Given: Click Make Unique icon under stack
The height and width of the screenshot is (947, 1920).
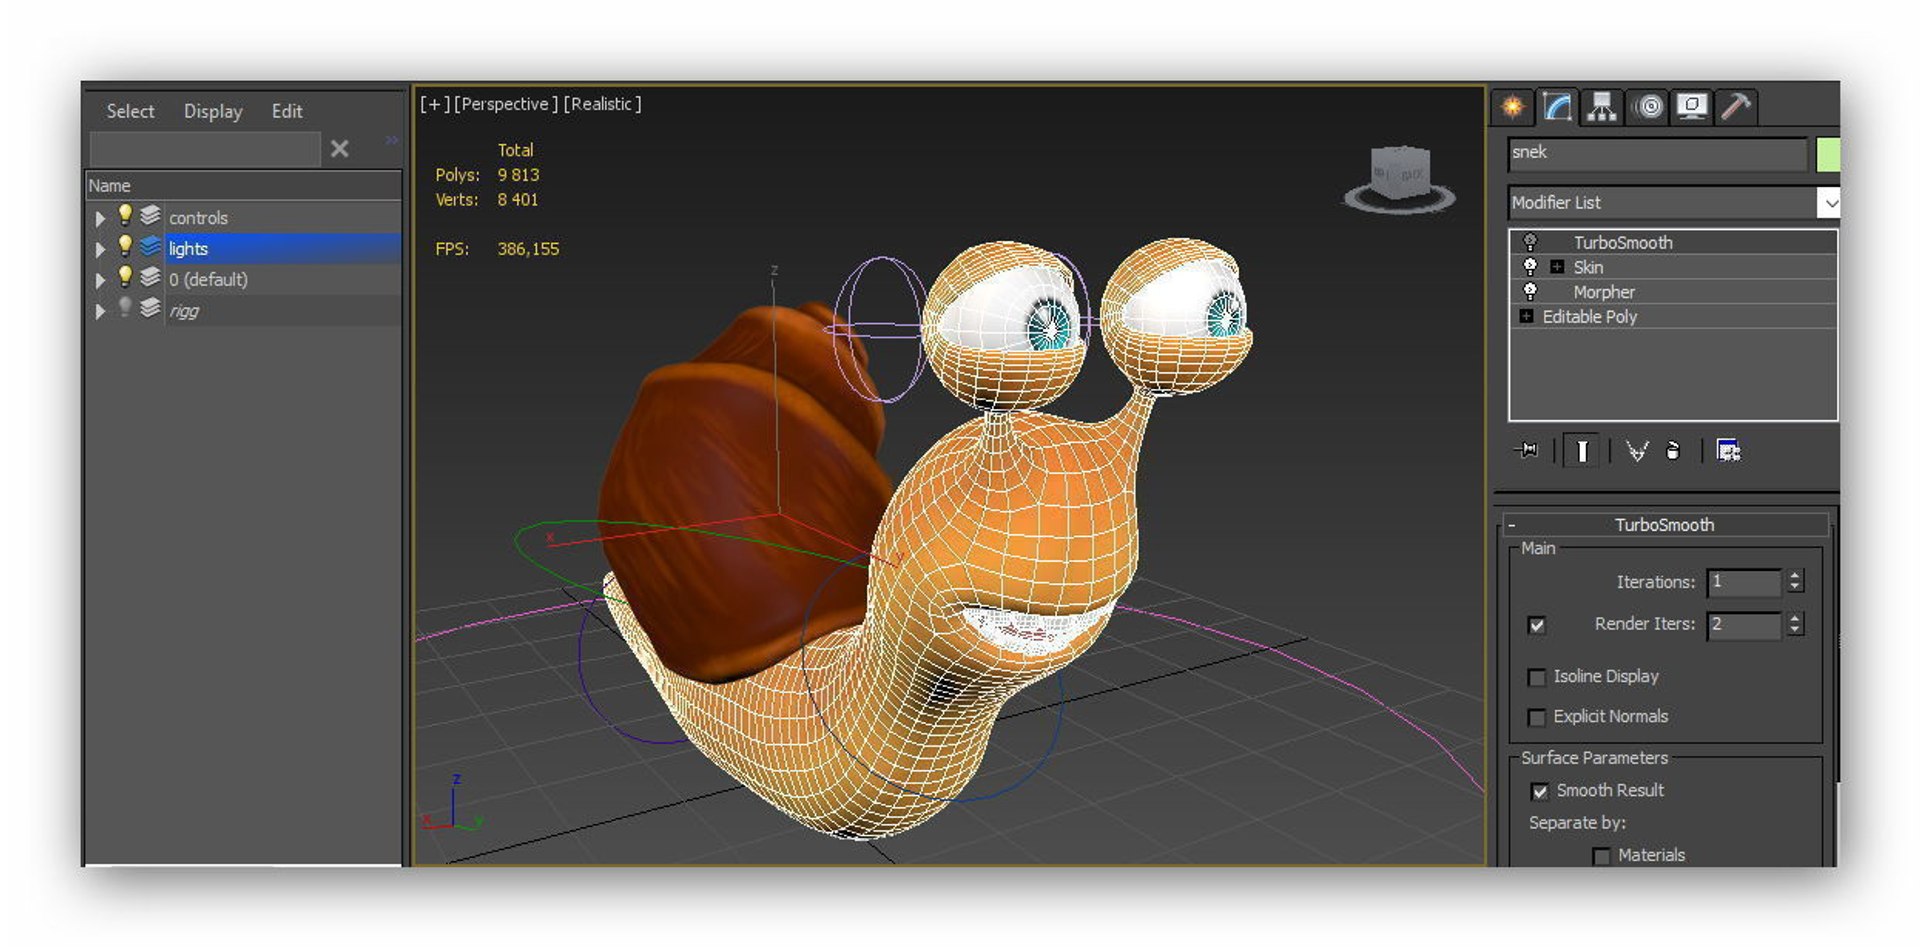Looking at the screenshot, I should 1636,451.
